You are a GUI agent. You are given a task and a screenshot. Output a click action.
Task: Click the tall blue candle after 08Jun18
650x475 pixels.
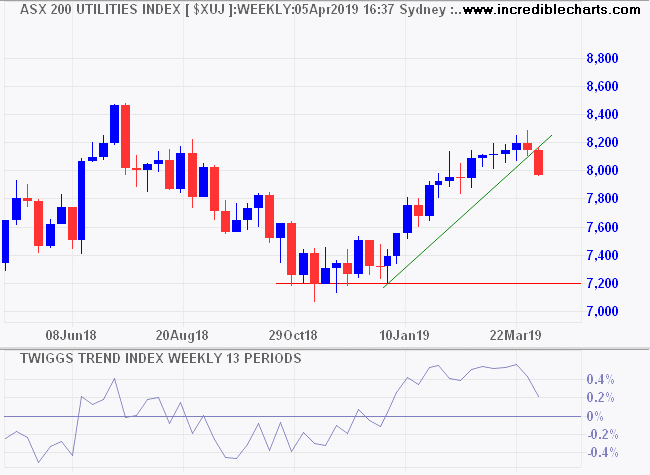(81, 200)
